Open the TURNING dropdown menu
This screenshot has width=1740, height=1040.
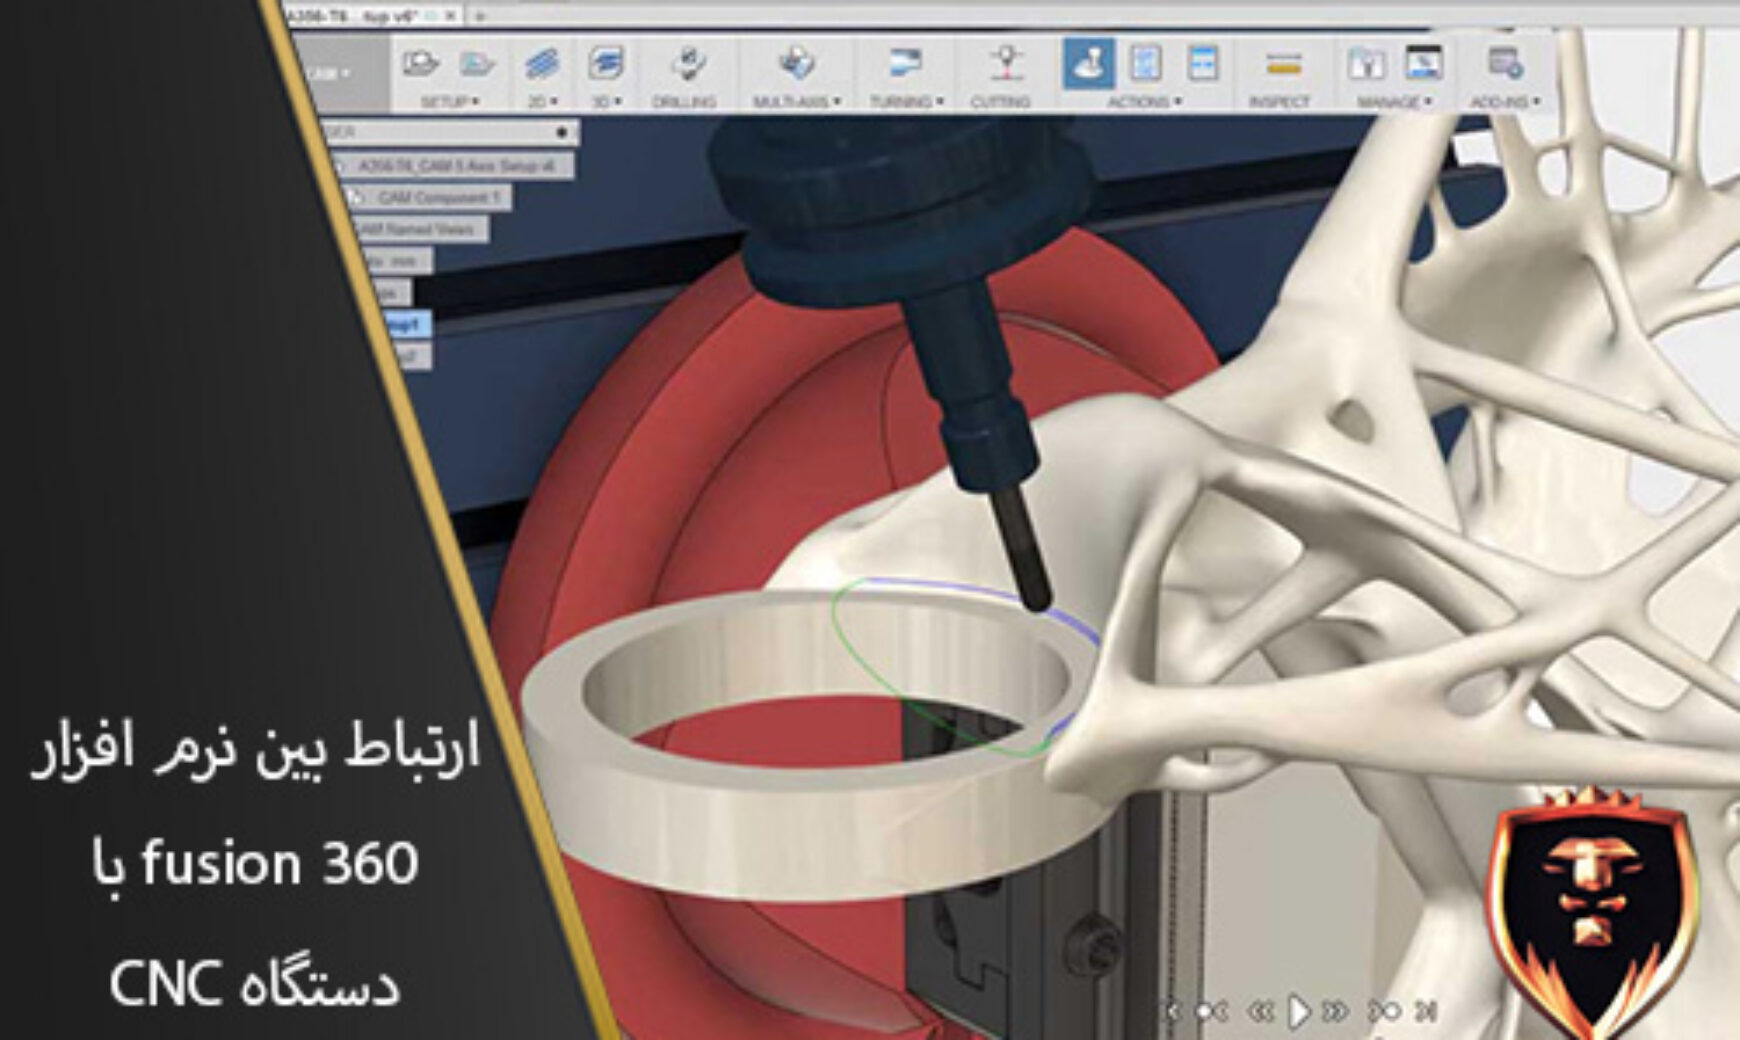click(906, 102)
